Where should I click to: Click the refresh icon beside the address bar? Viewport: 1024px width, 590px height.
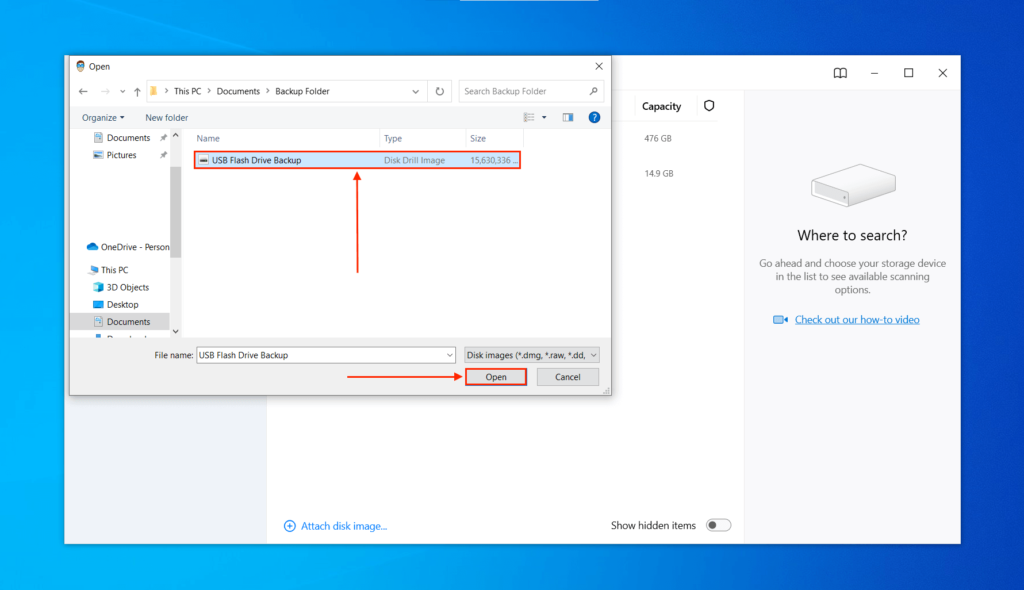point(440,91)
